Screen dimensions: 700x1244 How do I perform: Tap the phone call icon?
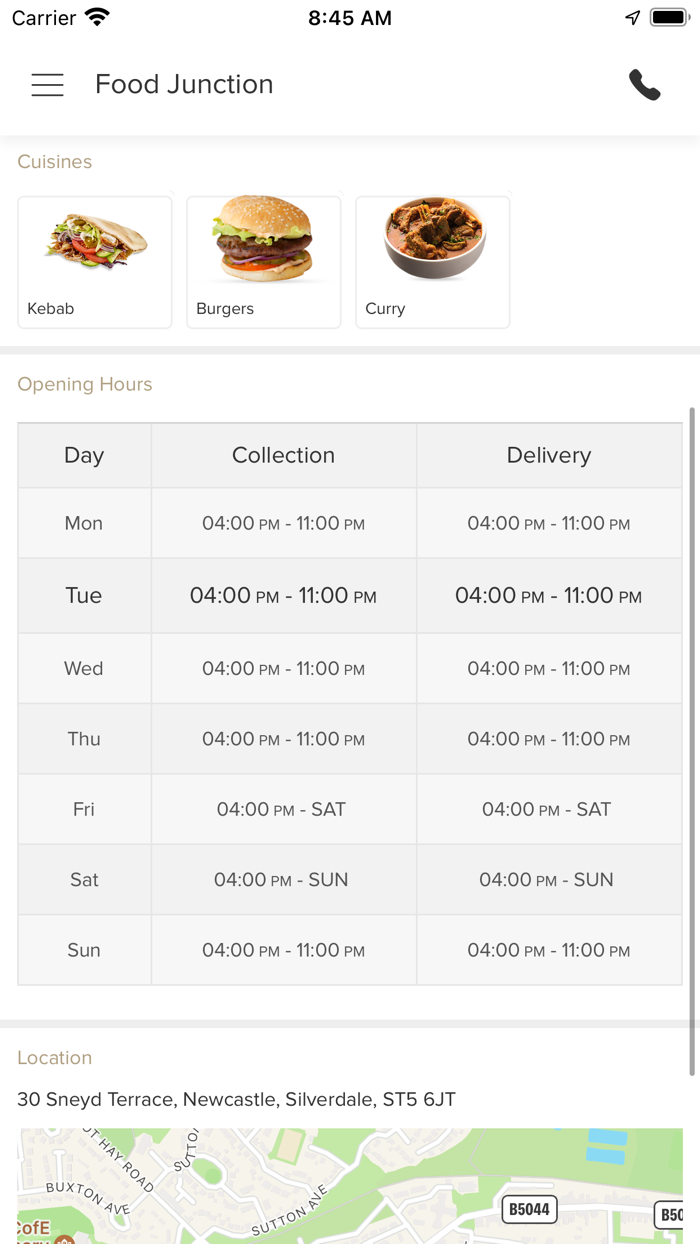point(645,85)
